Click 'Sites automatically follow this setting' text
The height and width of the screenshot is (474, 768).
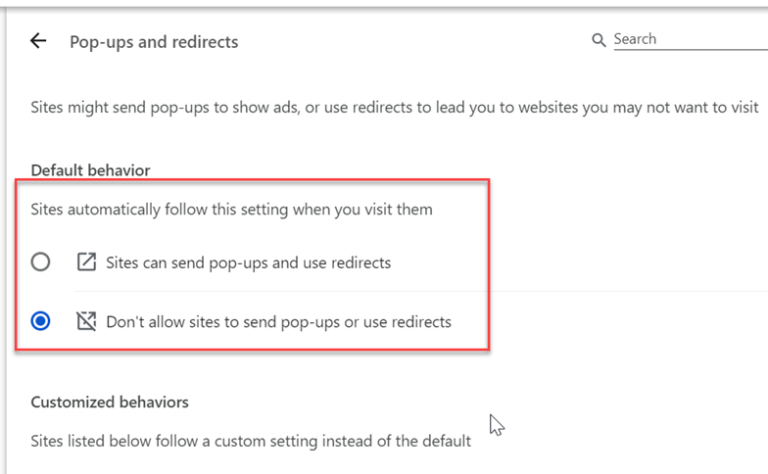tap(231, 210)
